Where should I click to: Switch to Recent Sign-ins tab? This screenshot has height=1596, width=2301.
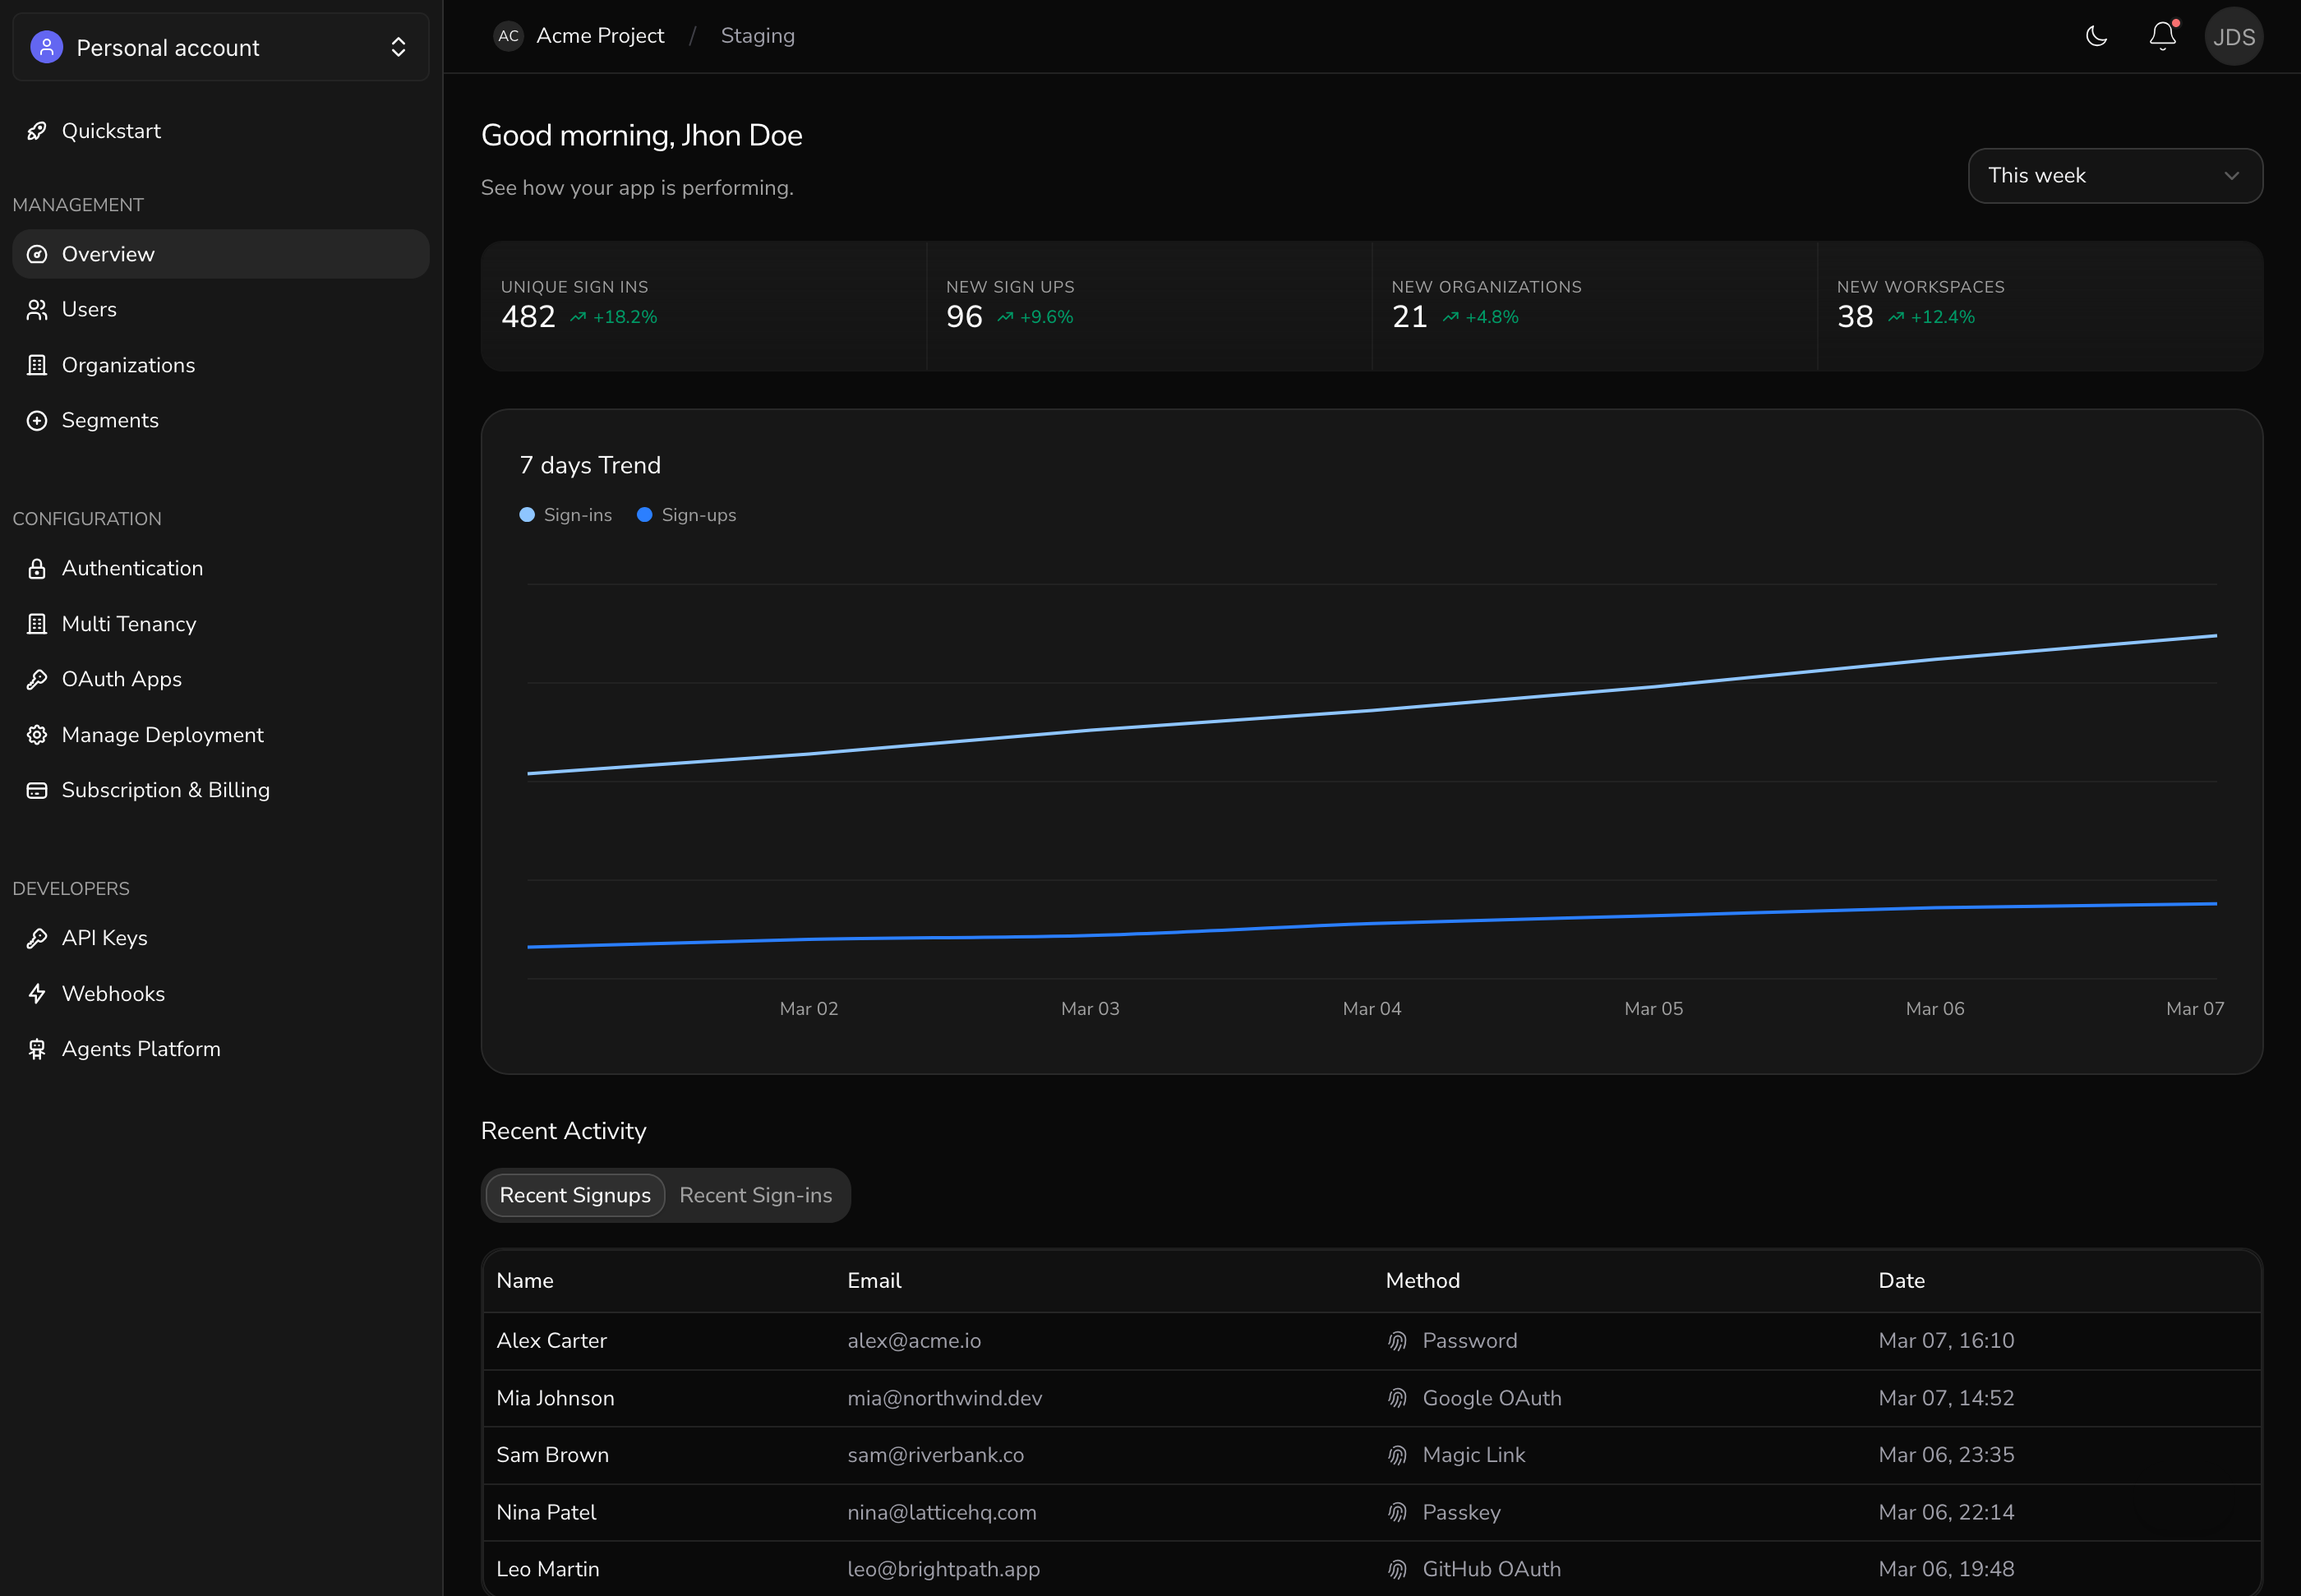755,1195
